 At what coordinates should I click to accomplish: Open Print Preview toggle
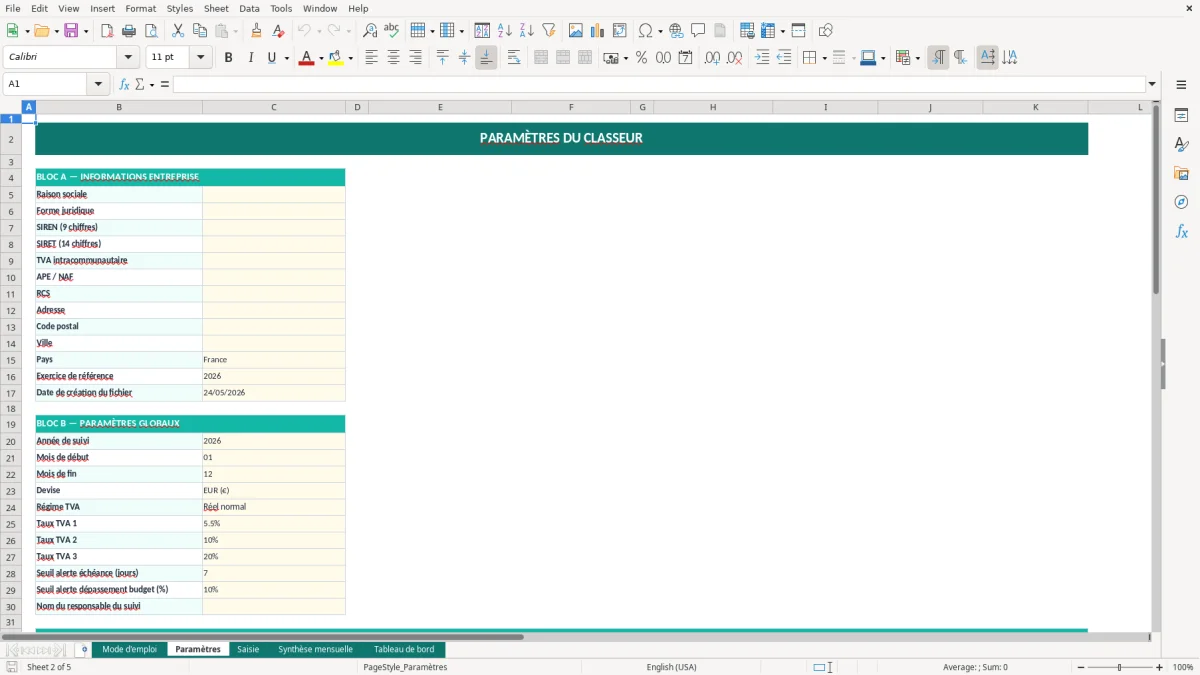[151, 31]
